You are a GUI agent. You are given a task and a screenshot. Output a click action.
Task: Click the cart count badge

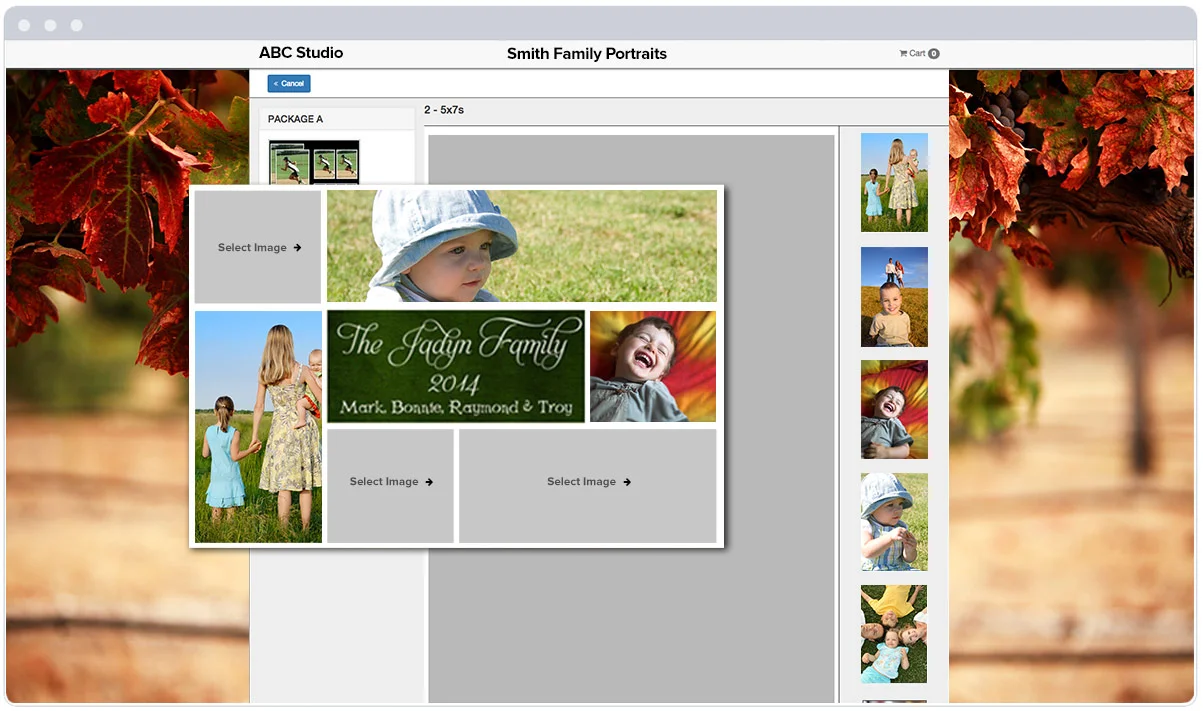coord(934,54)
